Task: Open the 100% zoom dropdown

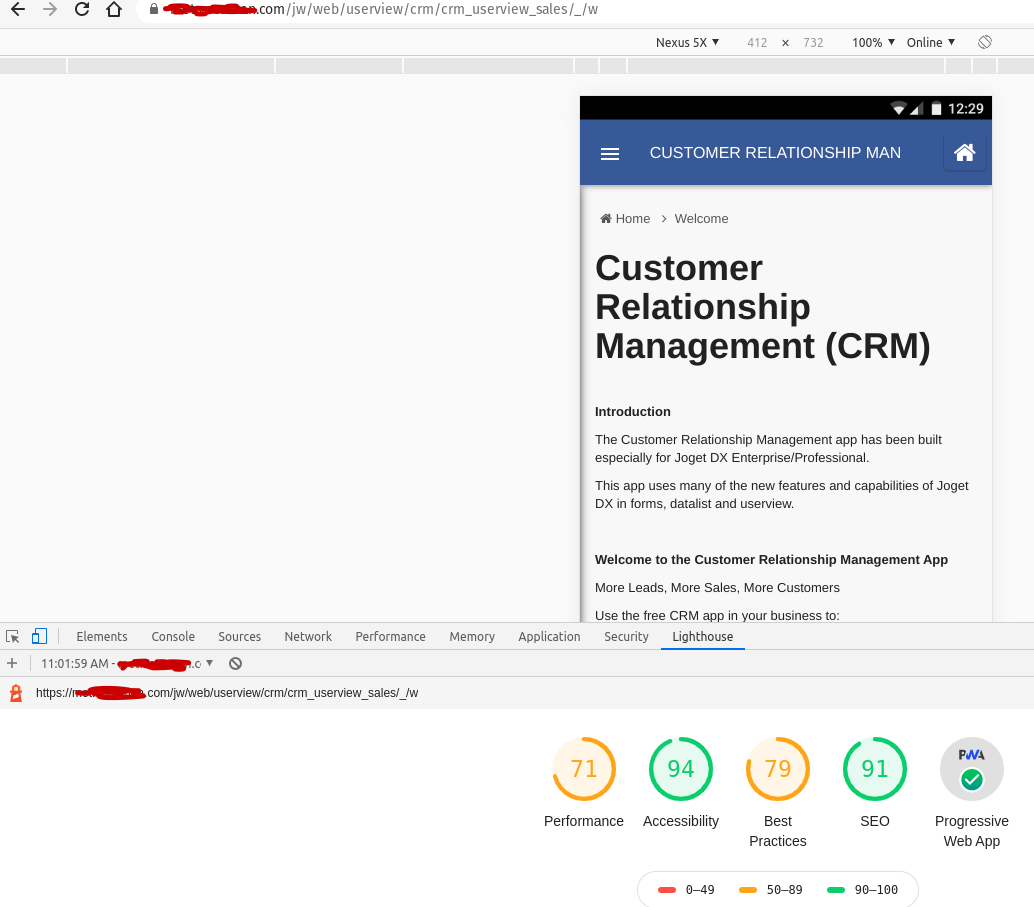Action: click(873, 42)
